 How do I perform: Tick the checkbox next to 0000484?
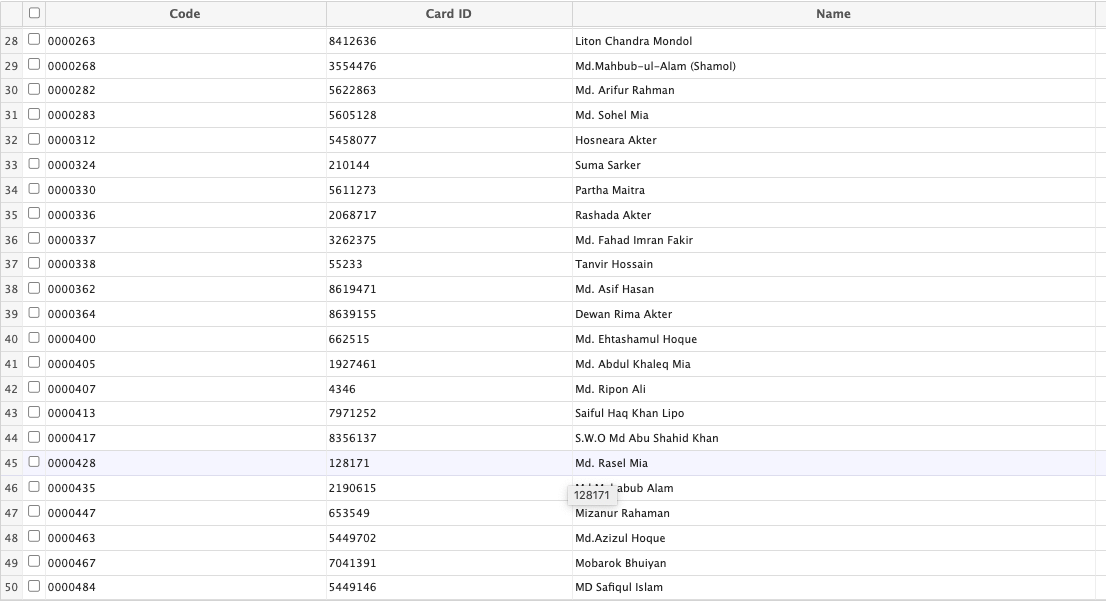(35, 586)
